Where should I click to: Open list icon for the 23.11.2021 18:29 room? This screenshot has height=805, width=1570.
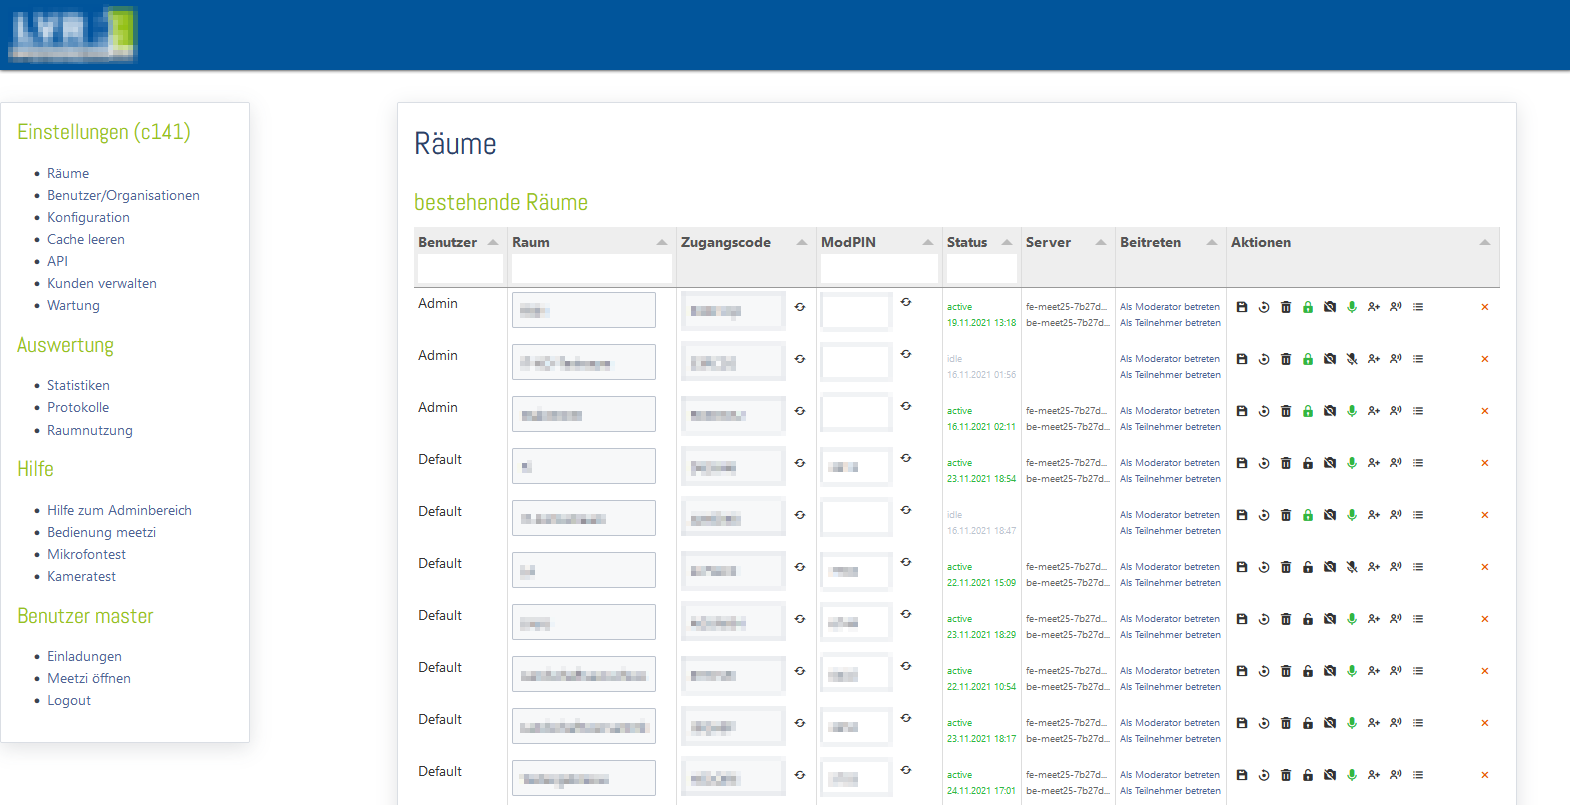point(1418,619)
